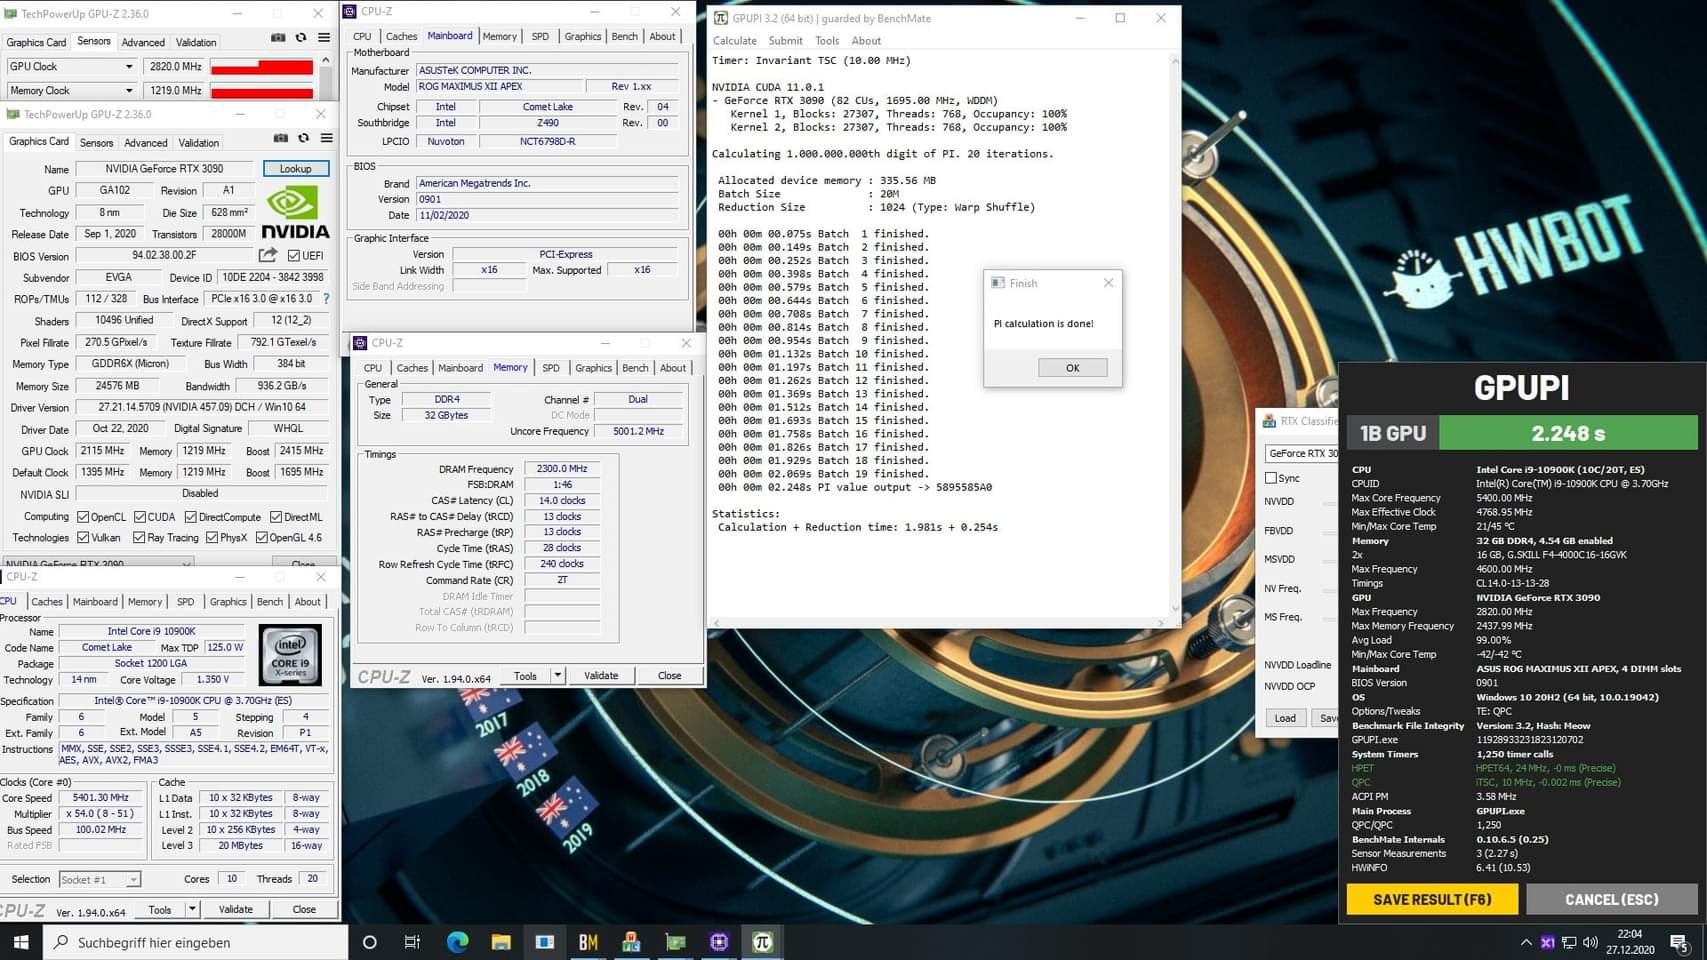Image resolution: width=1707 pixels, height=960 pixels.
Task: Click the 2.248 s green result bar
Action: point(1568,433)
